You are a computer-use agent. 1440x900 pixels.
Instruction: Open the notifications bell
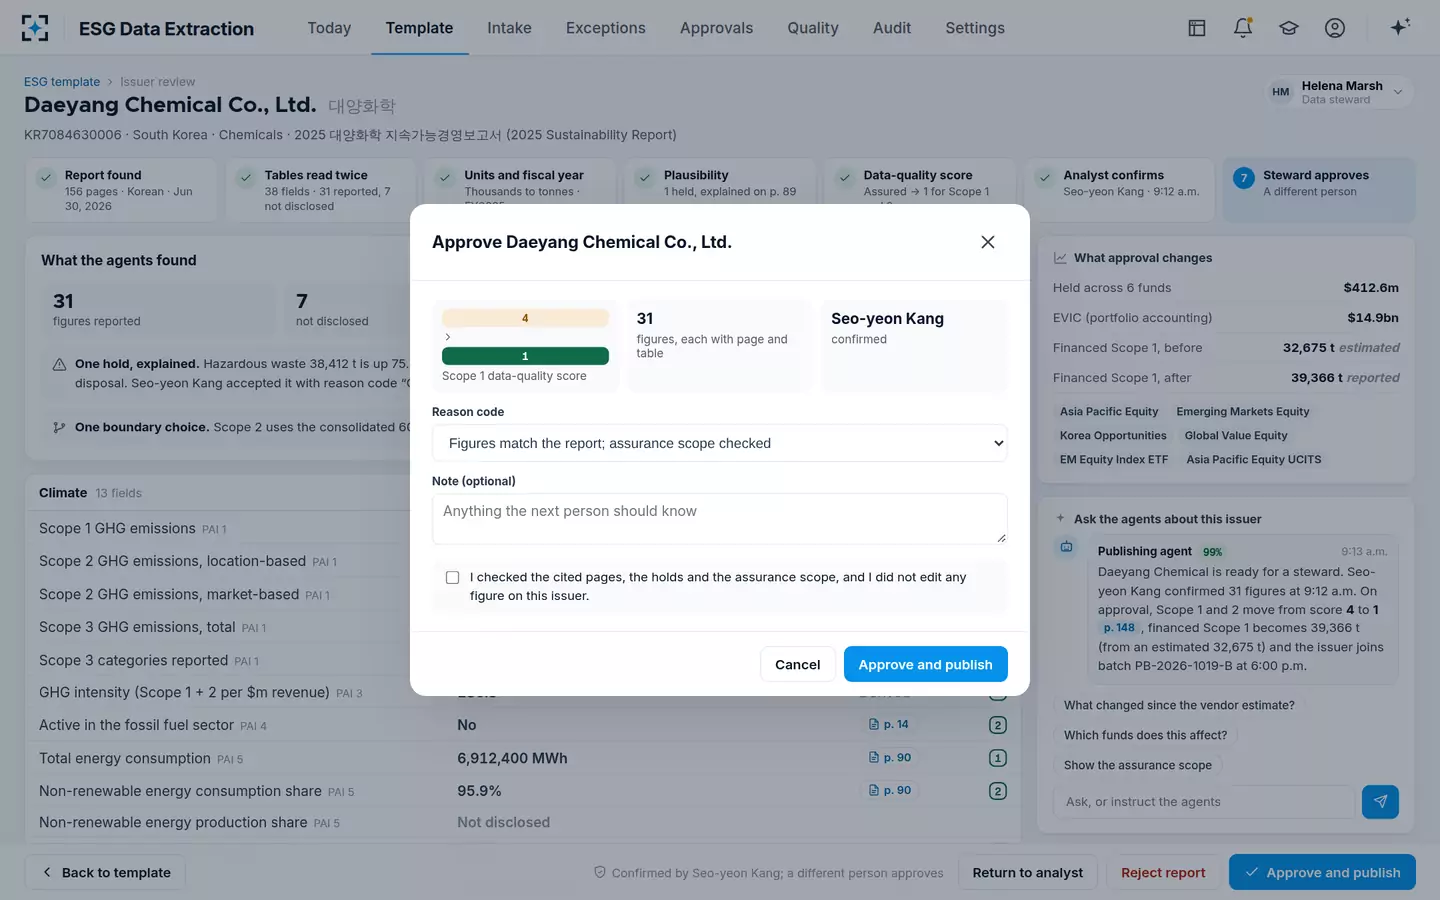click(1243, 28)
